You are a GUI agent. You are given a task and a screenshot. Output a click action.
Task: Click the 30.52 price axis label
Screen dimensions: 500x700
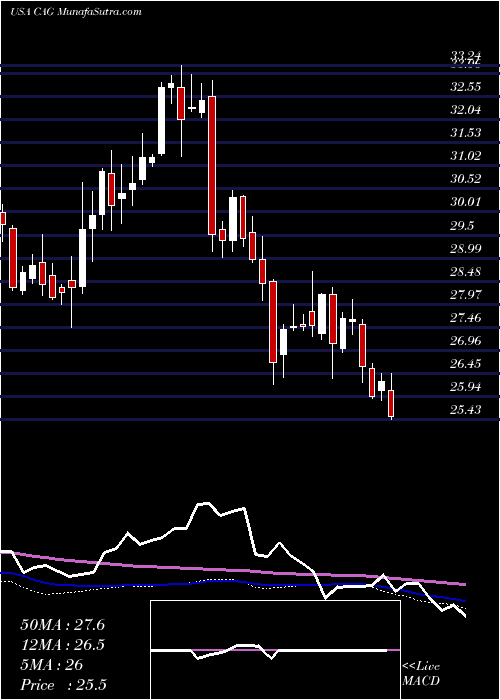point(466,179)
